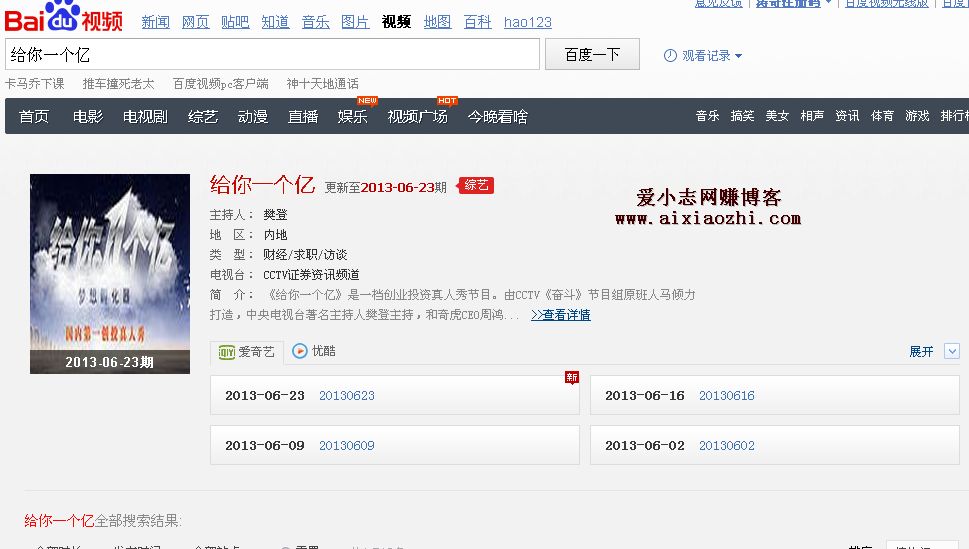Focus the search box containing 给你一个亿

coord(273,54)
